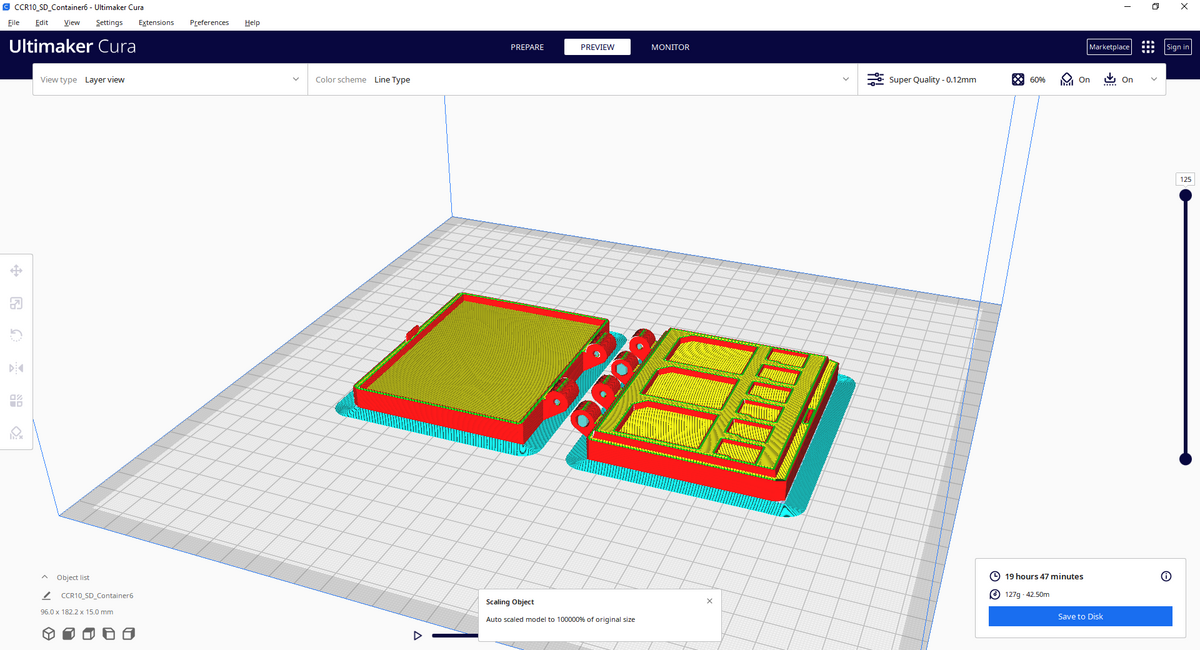Image resolution: width=1200 pixels, height=650 pixels.
Task: Open the Preferences menu
Action: click(x=209, y=22)
